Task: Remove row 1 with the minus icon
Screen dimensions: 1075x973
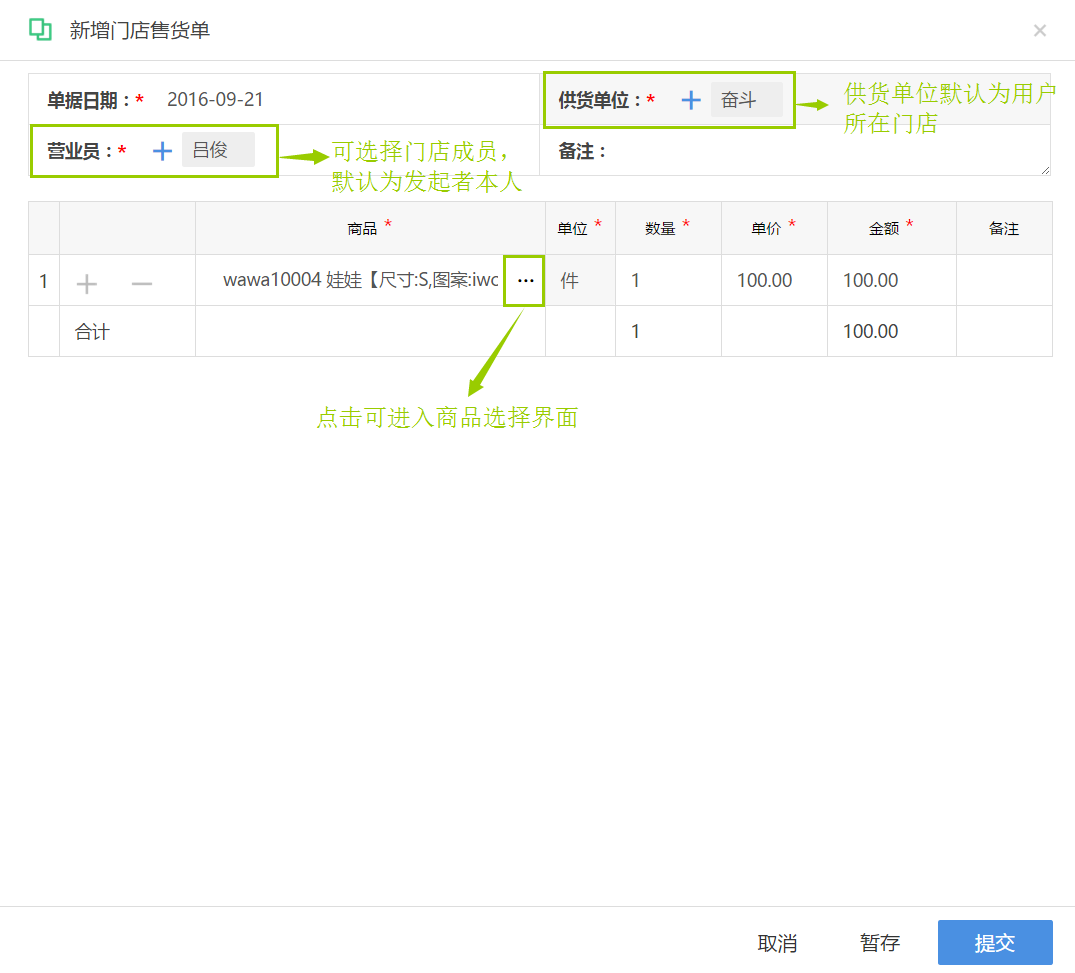Action: [142, 283]
